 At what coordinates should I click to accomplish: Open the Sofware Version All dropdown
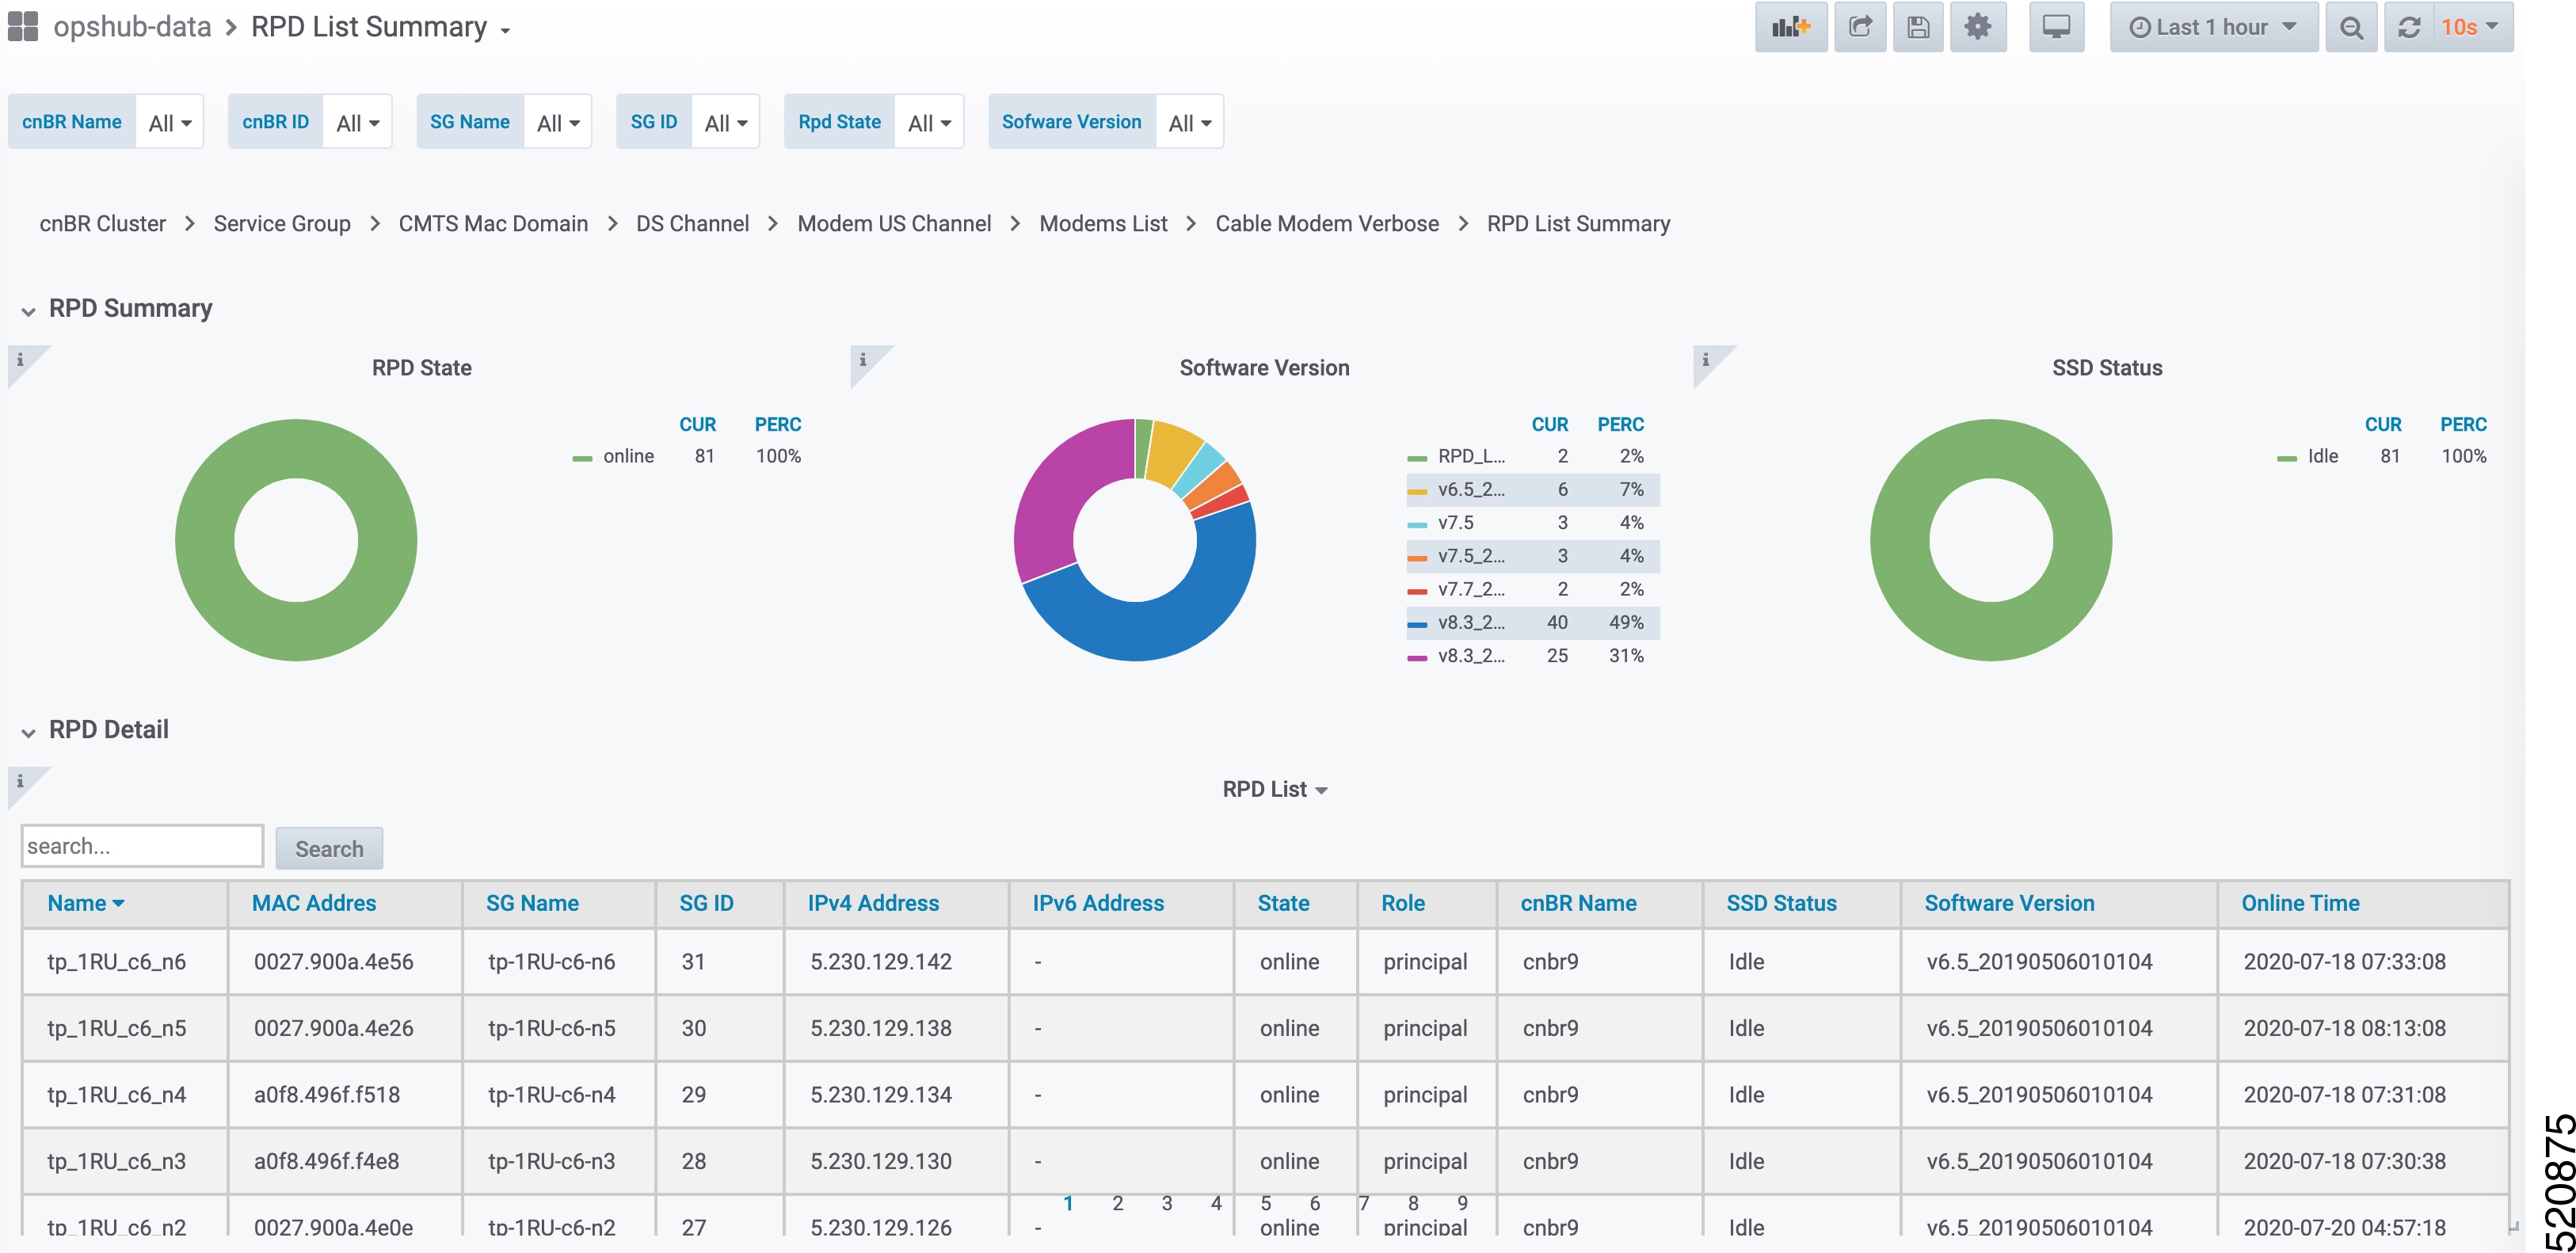[1190, 122]
